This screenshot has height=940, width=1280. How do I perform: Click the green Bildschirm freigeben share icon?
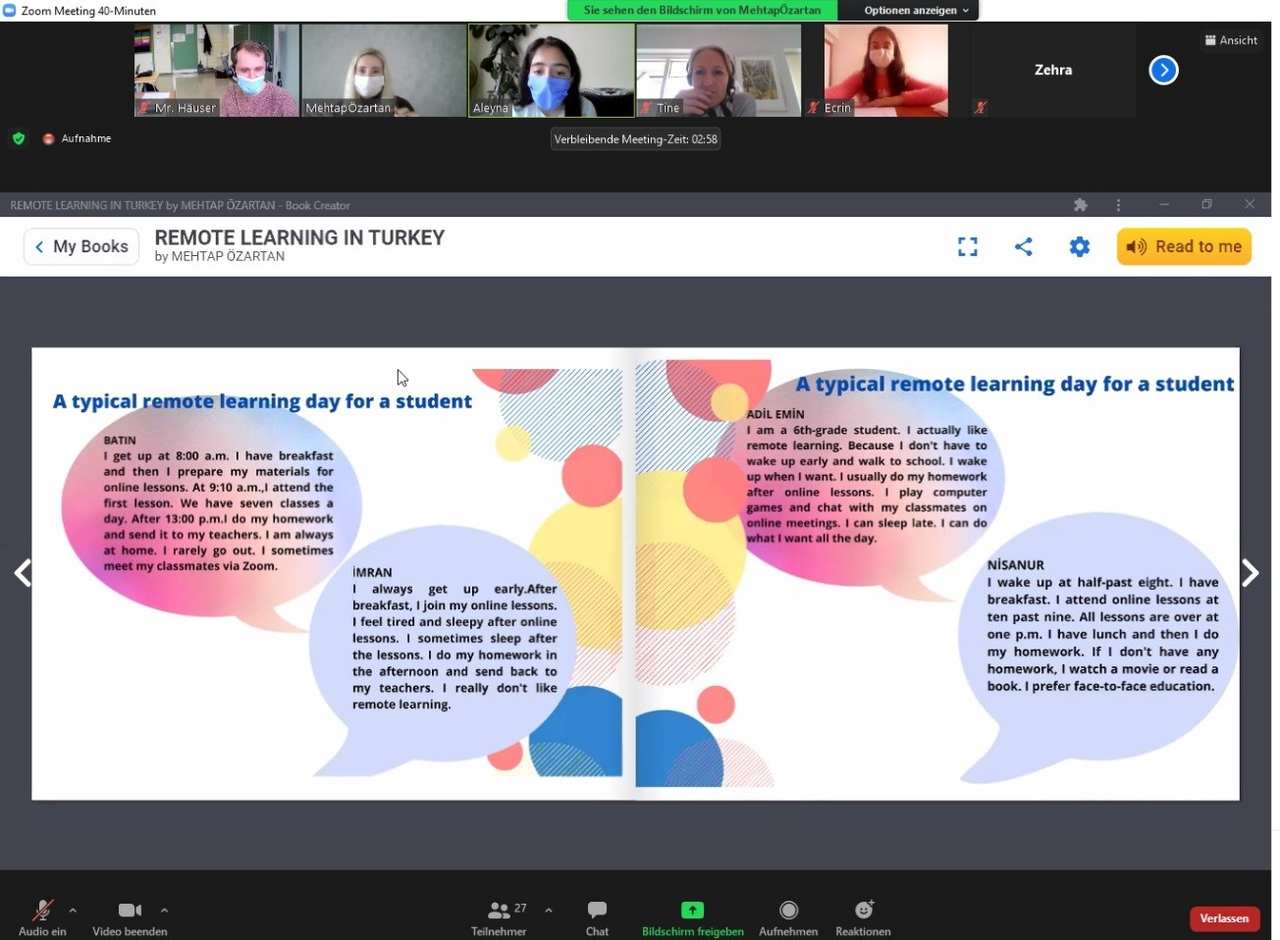coord(692,910)
